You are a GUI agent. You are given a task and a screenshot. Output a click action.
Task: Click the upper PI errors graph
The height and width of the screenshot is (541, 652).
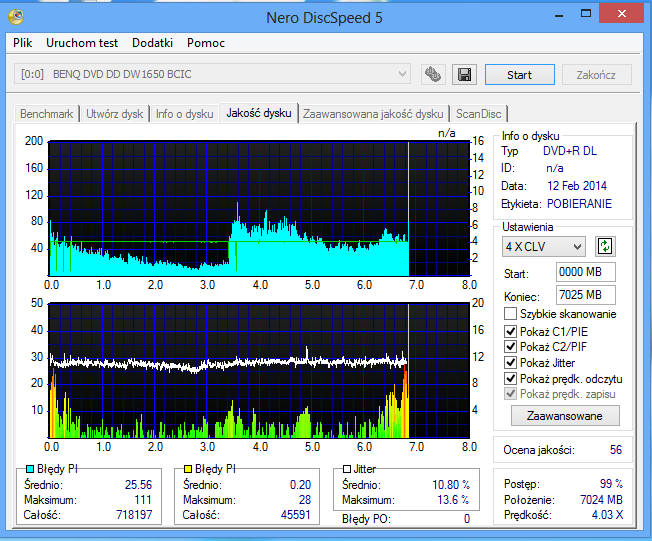point(259,208)
